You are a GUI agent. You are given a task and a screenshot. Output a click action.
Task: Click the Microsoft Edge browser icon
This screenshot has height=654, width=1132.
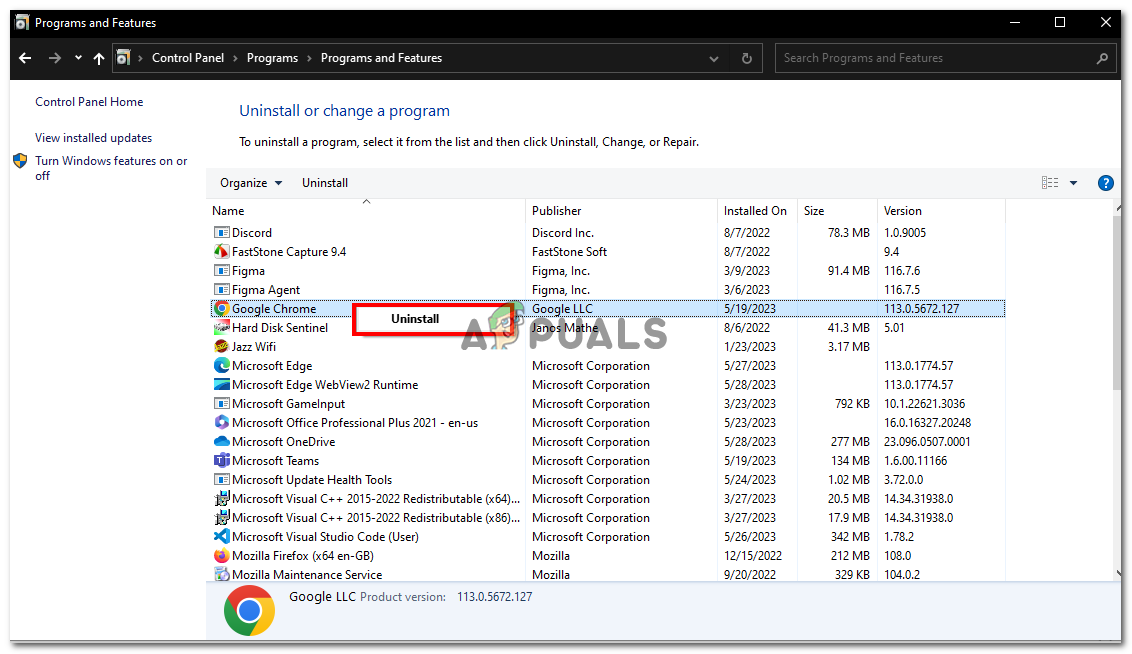[x=222, y=365]
